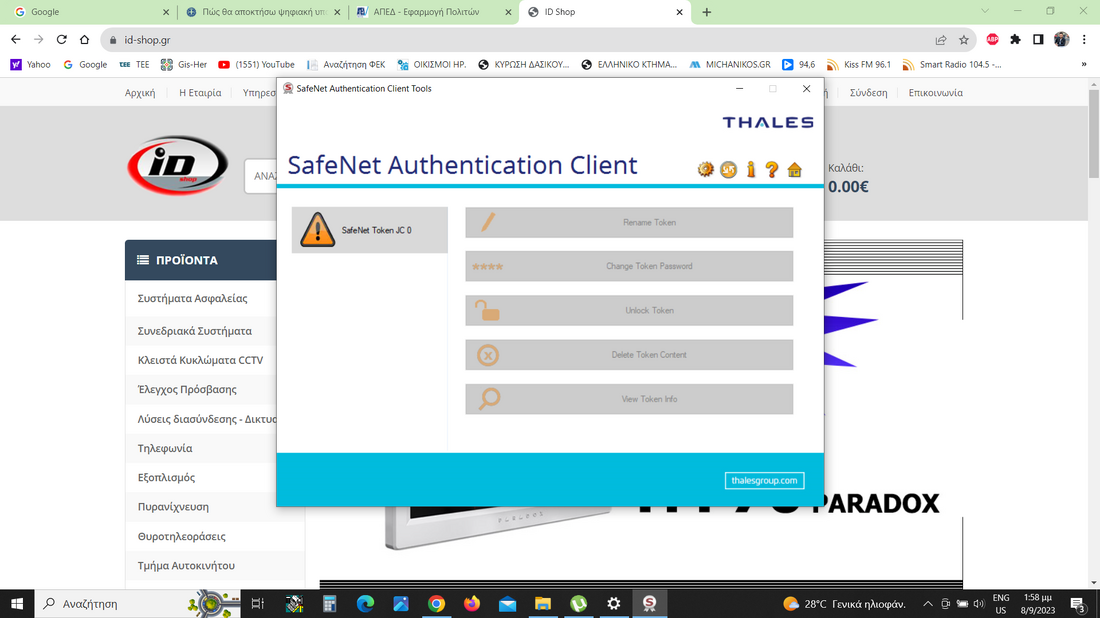Open the About info 'i' icon
The height and width of the screenshot is (618, 1100).
(750, 169)
